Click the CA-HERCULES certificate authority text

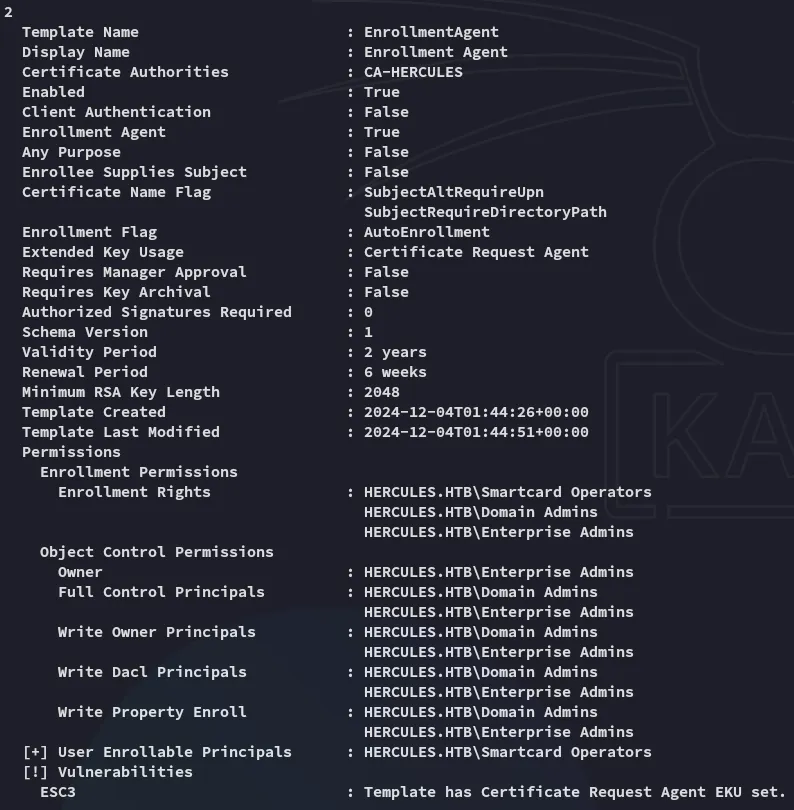(x=413, y=72)
